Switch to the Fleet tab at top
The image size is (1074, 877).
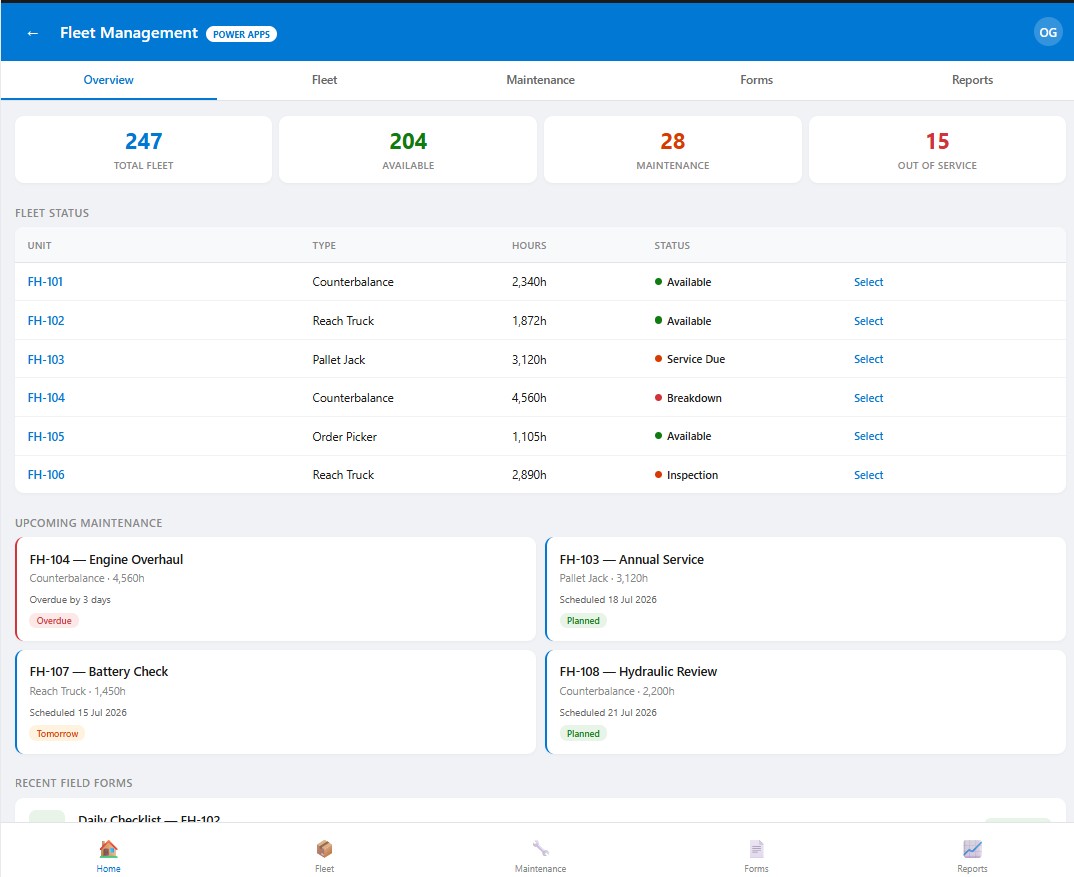coord(324,80)
